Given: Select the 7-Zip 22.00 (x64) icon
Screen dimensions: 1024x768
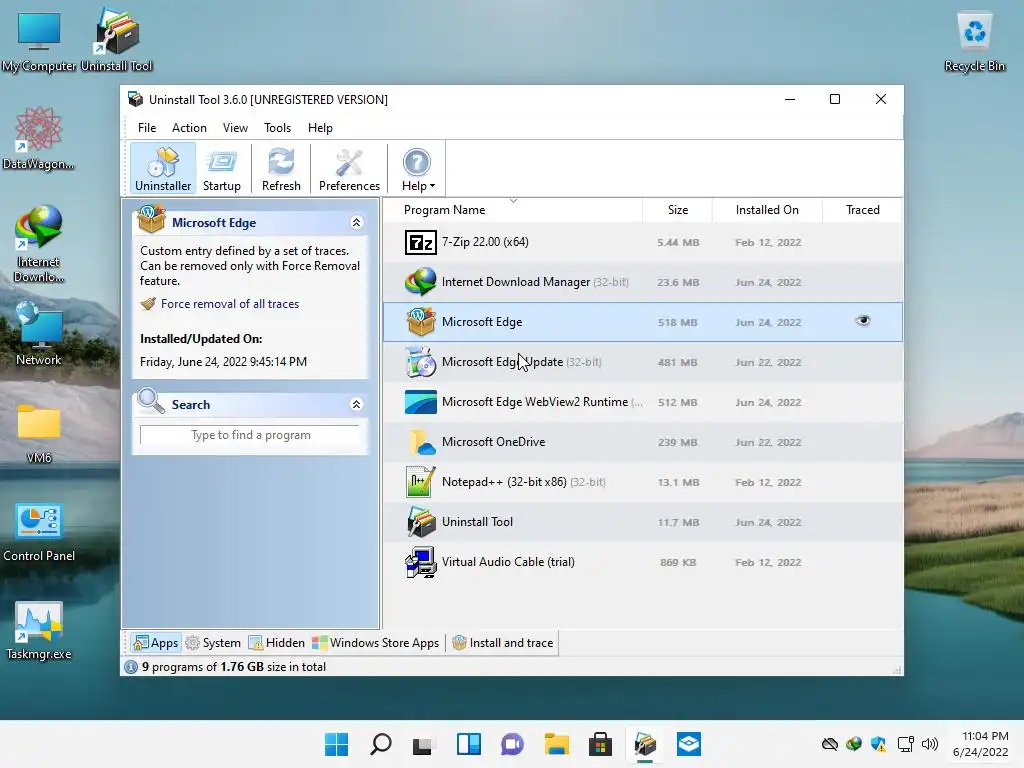Looking at the screenshot, I should 421,242.
